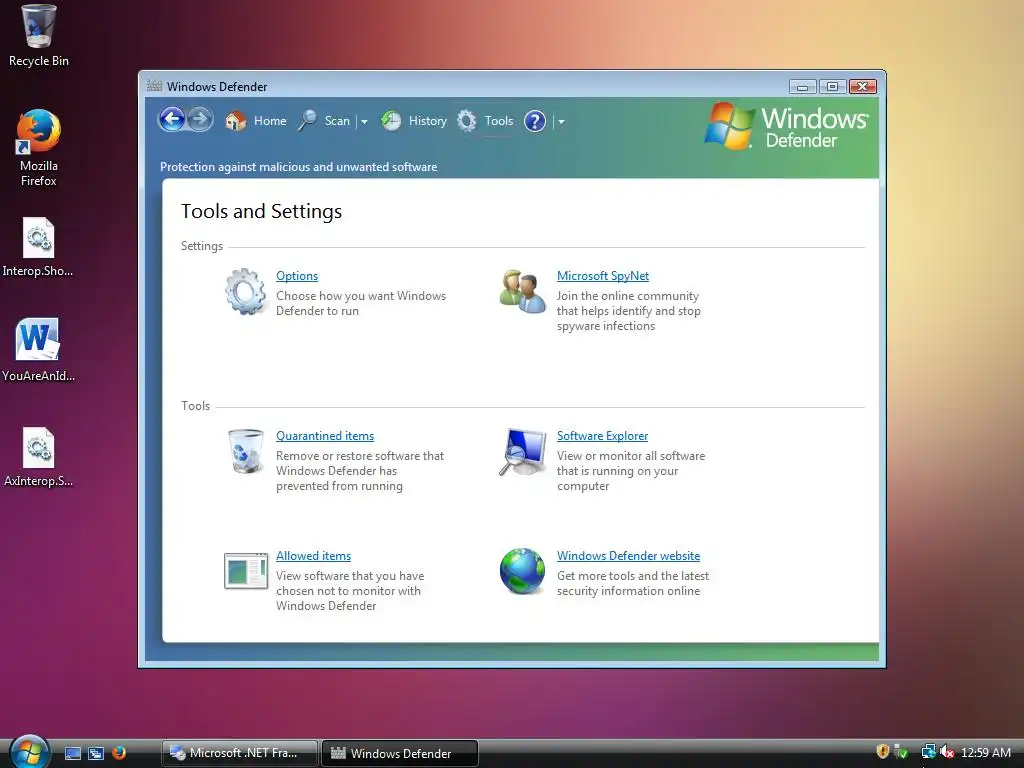
Task: Click the network tray icon
Action: 928,752
